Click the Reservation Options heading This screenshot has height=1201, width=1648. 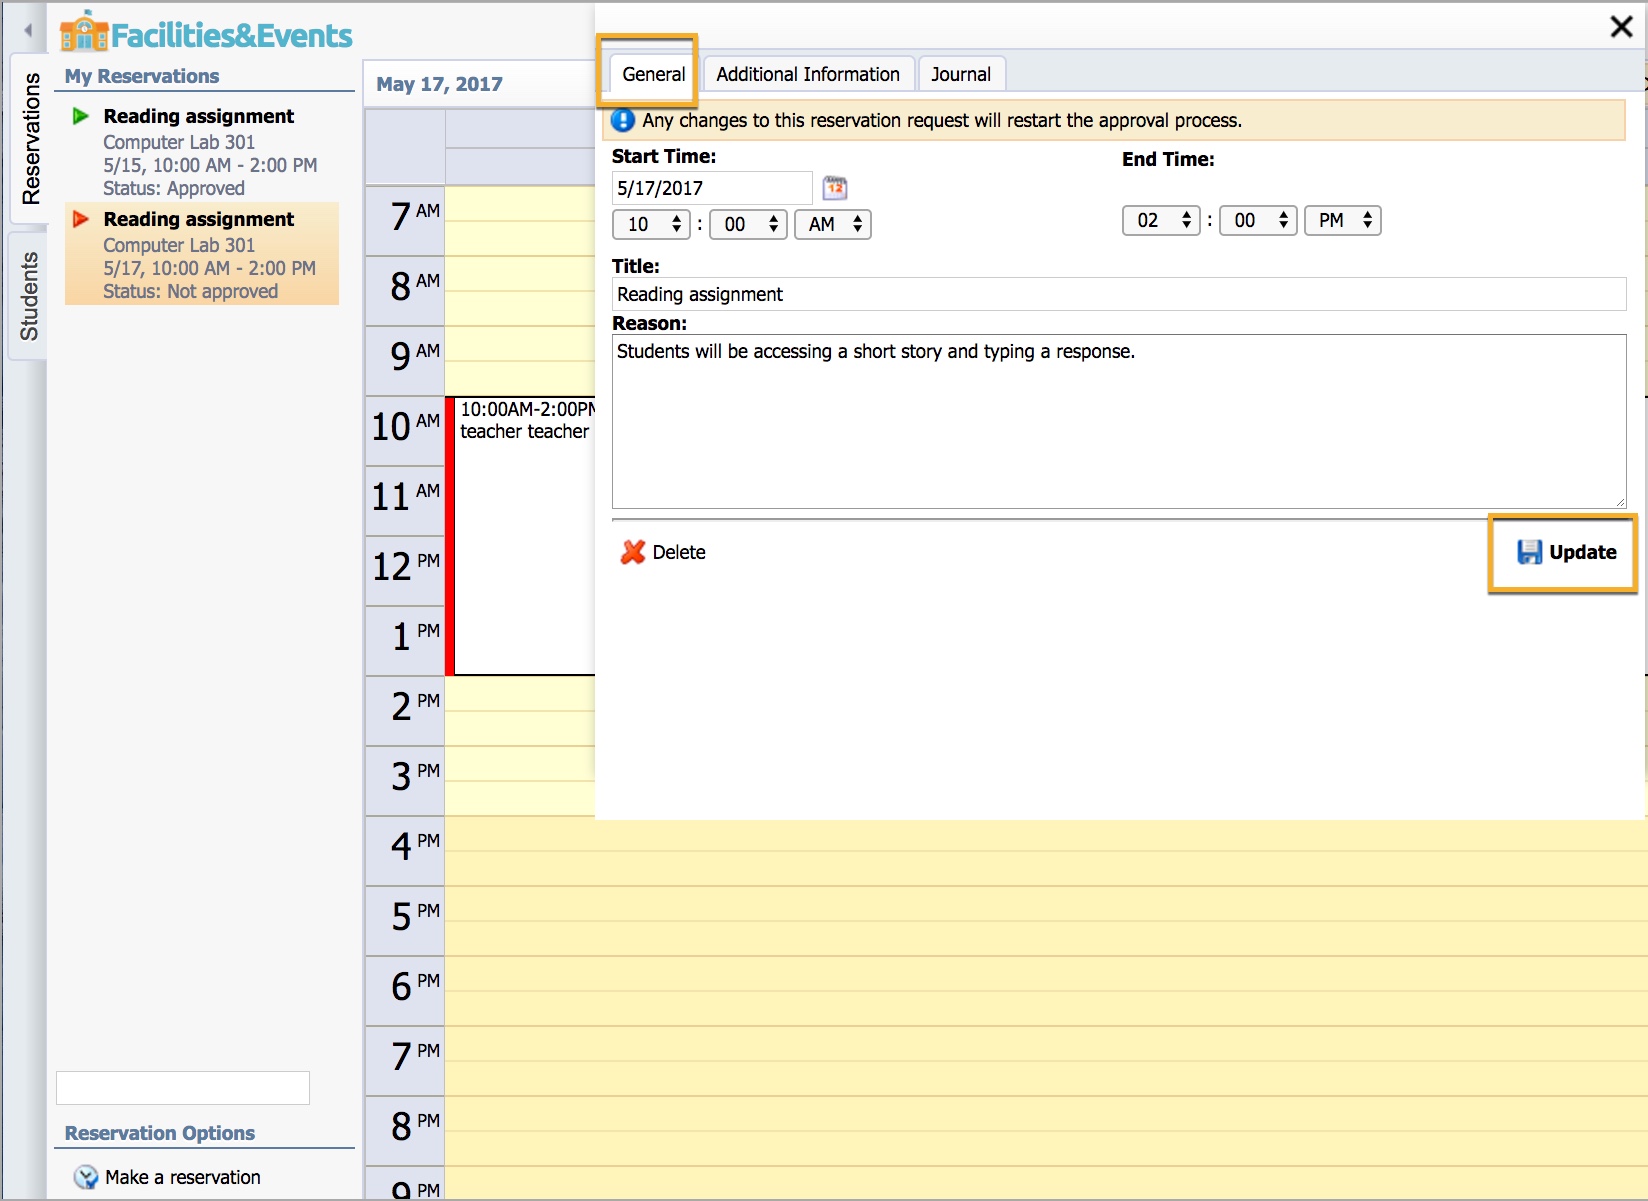160,1133
